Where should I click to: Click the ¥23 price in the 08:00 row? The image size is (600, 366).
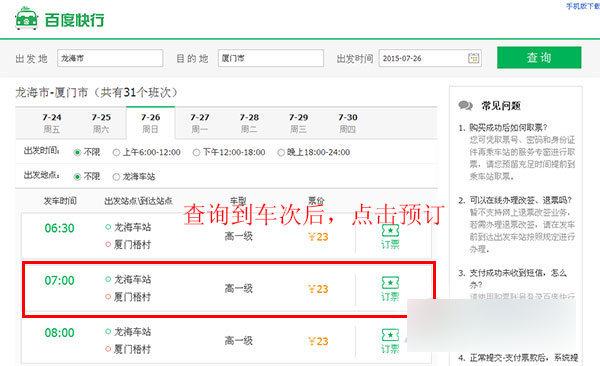point(318,341)
